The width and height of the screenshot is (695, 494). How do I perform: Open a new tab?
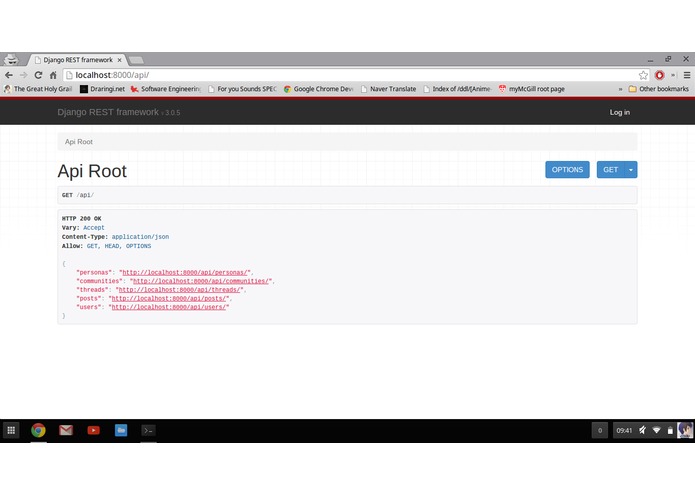click(136, 60)
